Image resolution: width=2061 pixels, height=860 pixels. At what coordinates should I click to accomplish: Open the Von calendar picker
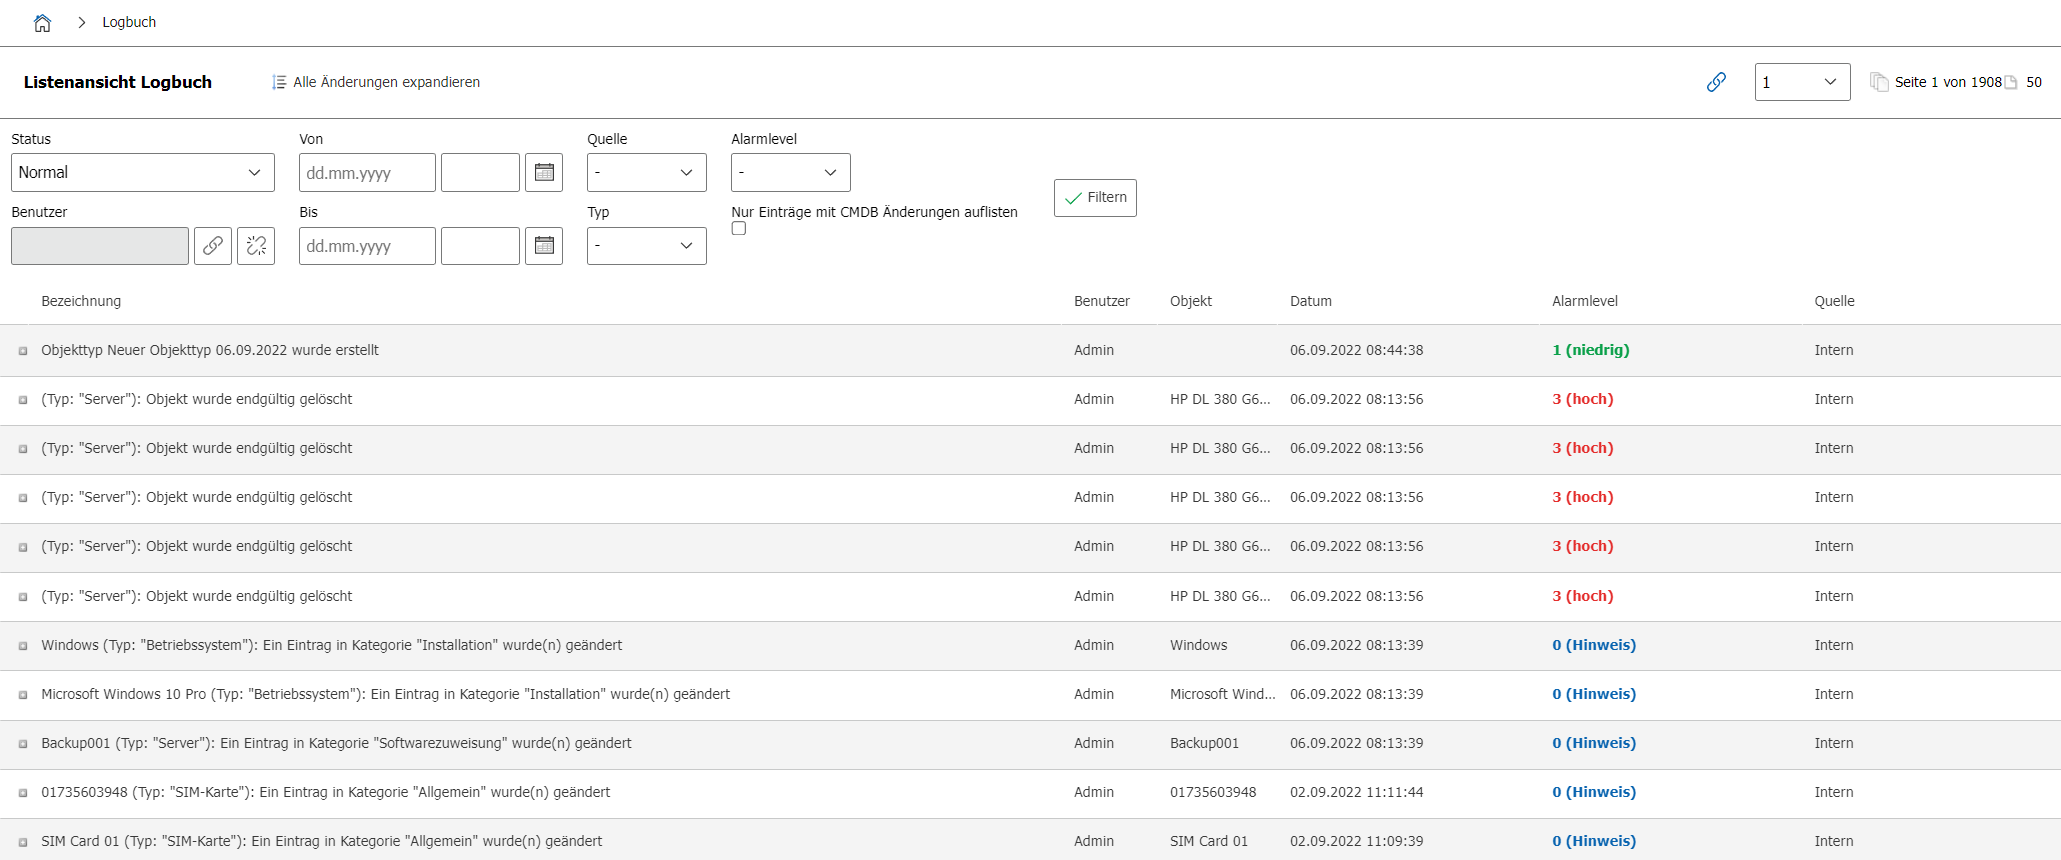coord(544,172)
